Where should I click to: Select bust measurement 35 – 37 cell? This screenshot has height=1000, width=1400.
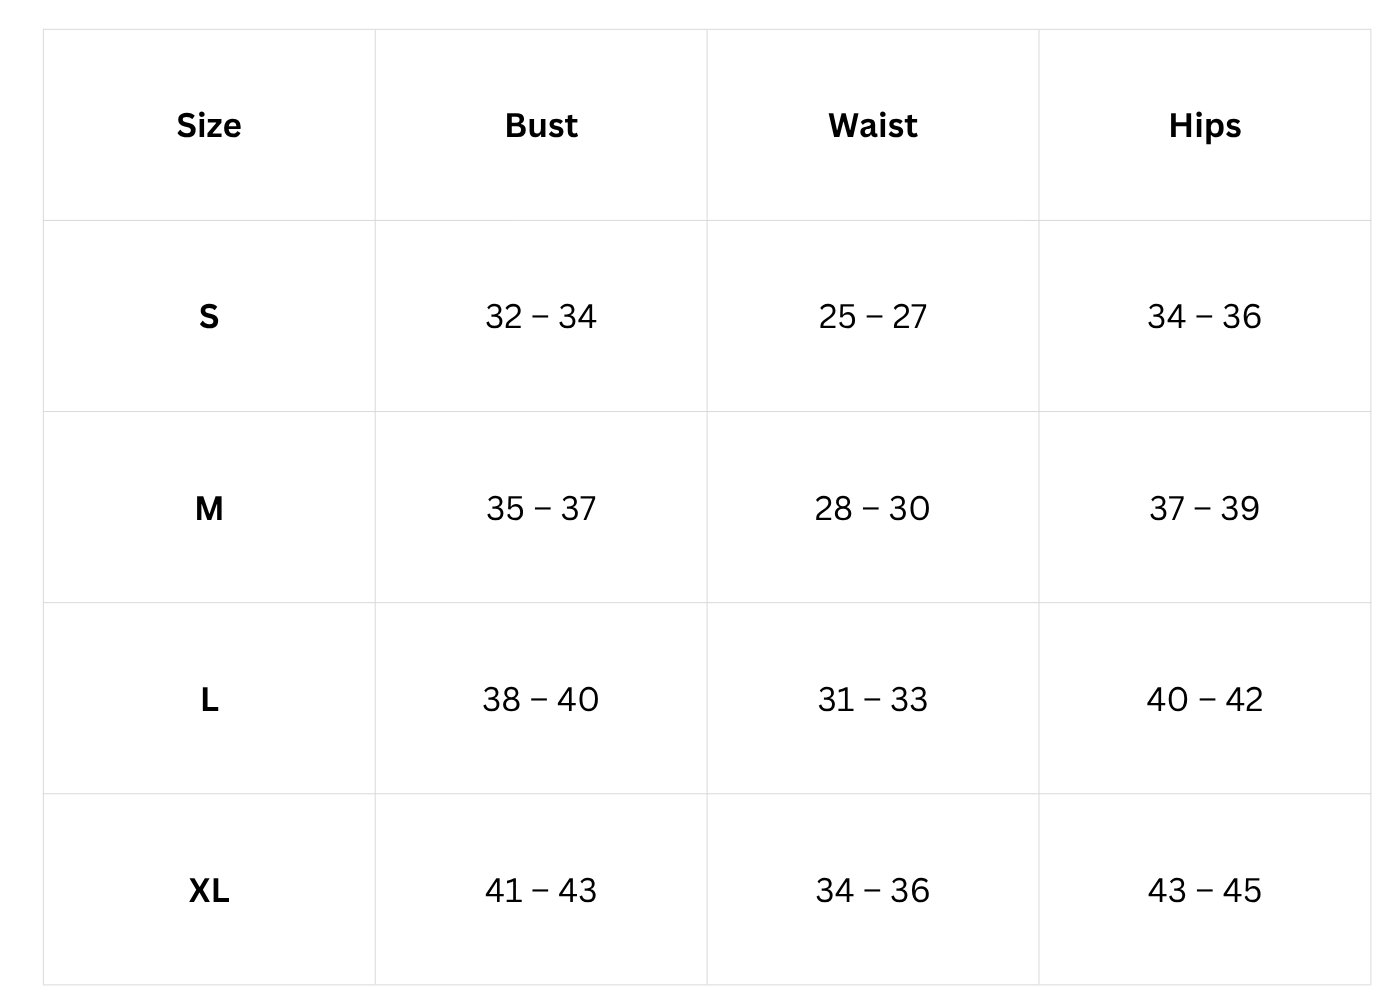(541, 508)
